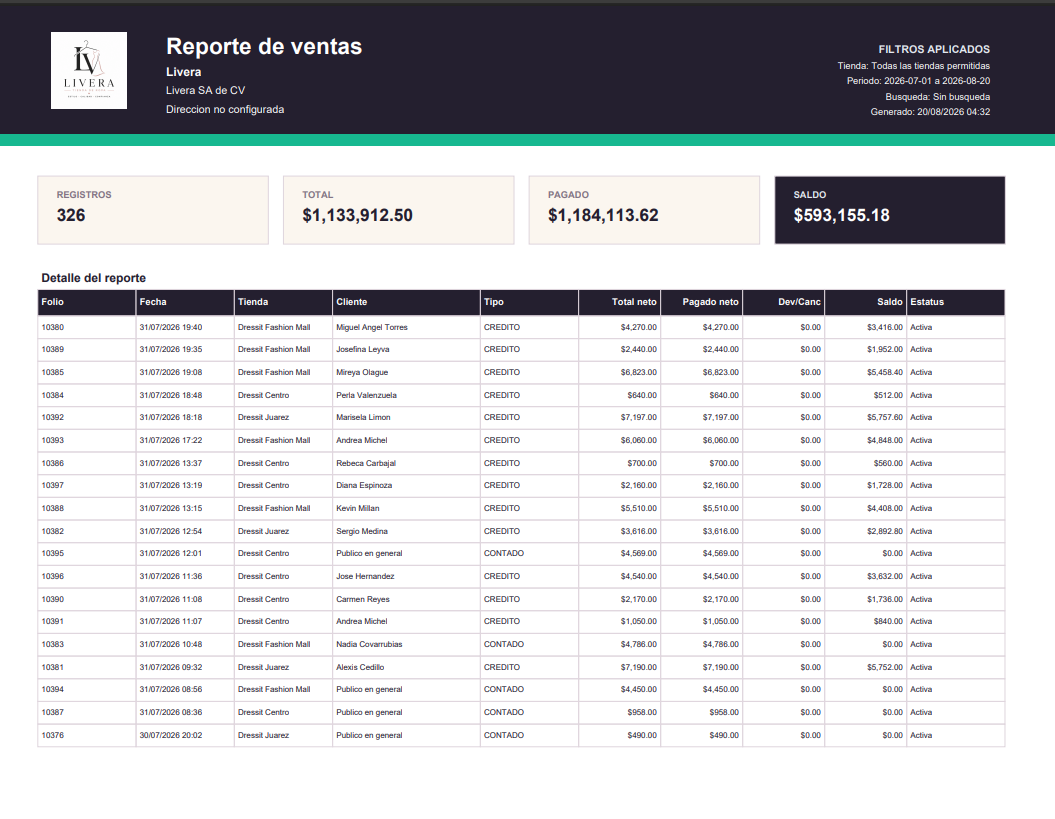Screen dimensions: 1055x819
Task: Click the REGISTROS card showing 326
Action: click(153, 210)
